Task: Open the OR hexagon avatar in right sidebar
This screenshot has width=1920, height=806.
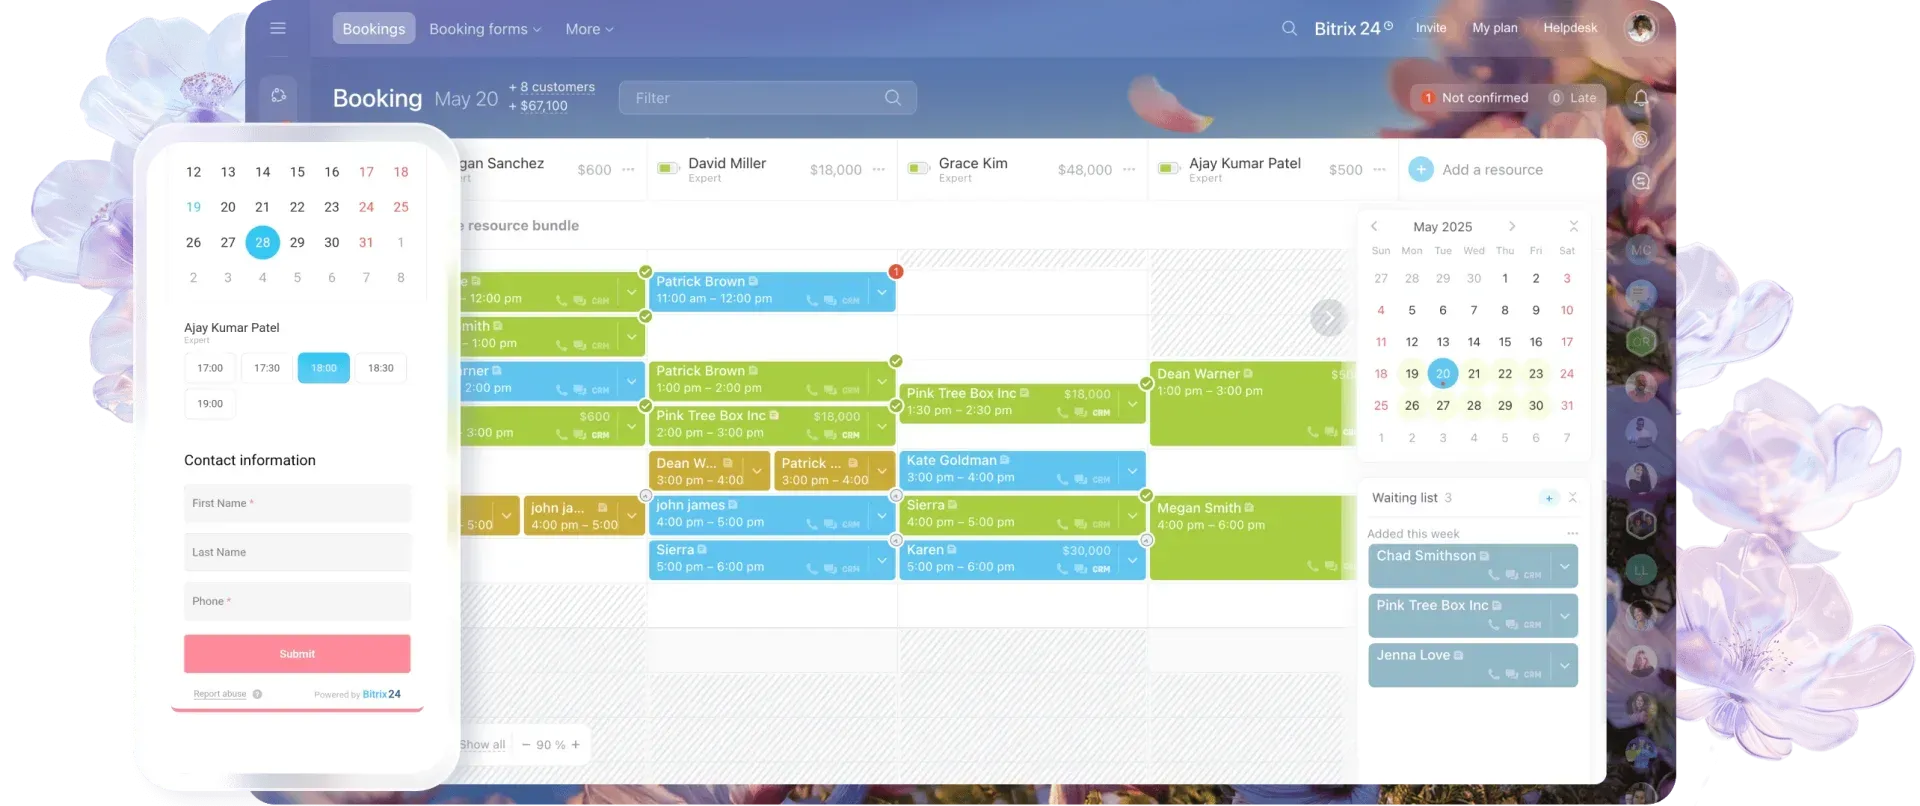Action: pyautogui.click(x=1641, y=341)
